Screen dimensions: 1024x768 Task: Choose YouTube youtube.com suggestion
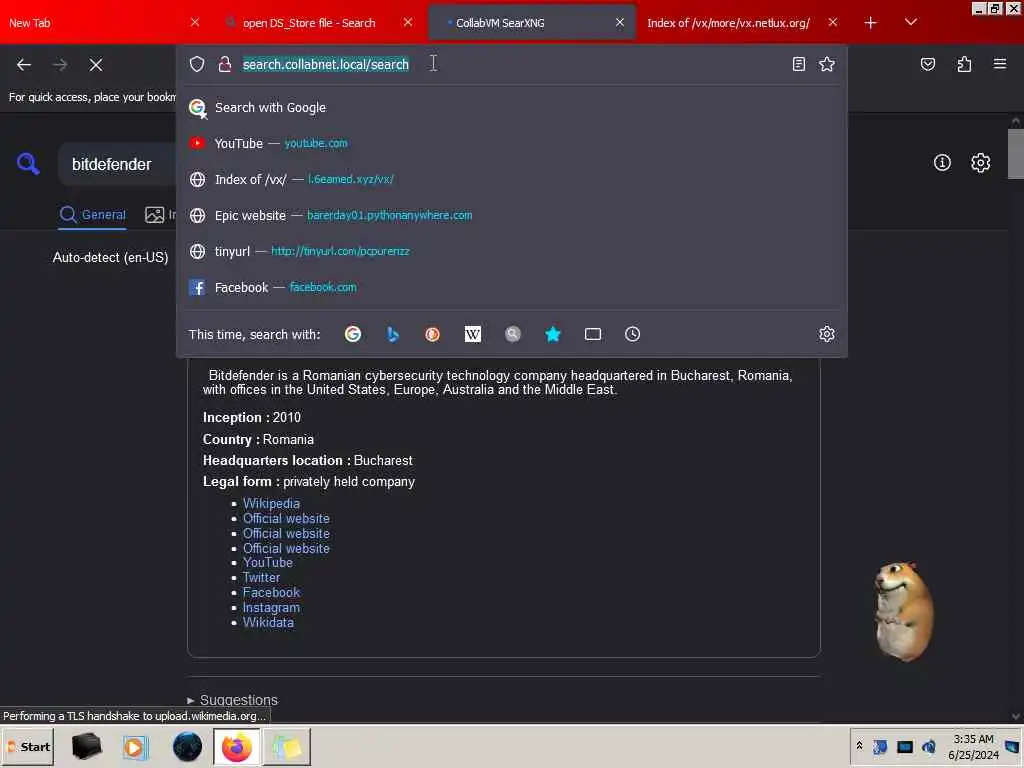coord(512,144)
